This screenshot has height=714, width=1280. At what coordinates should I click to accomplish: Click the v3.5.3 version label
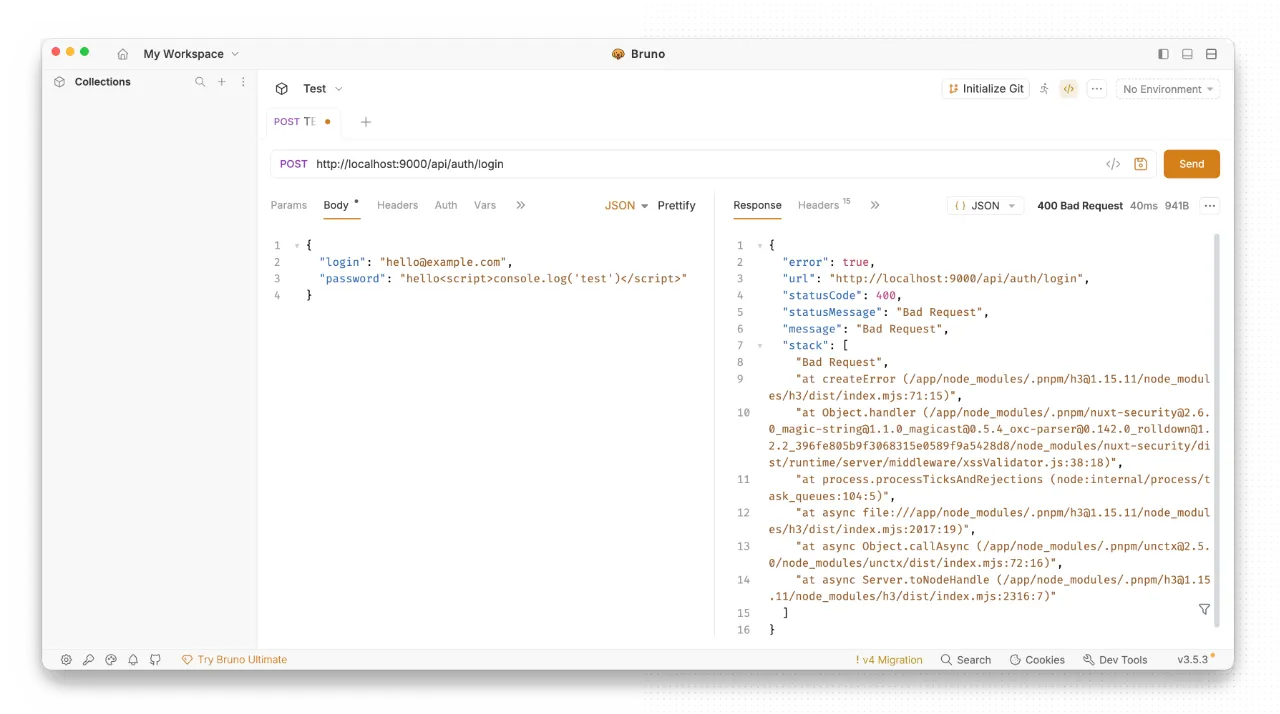pos(1194,660)
